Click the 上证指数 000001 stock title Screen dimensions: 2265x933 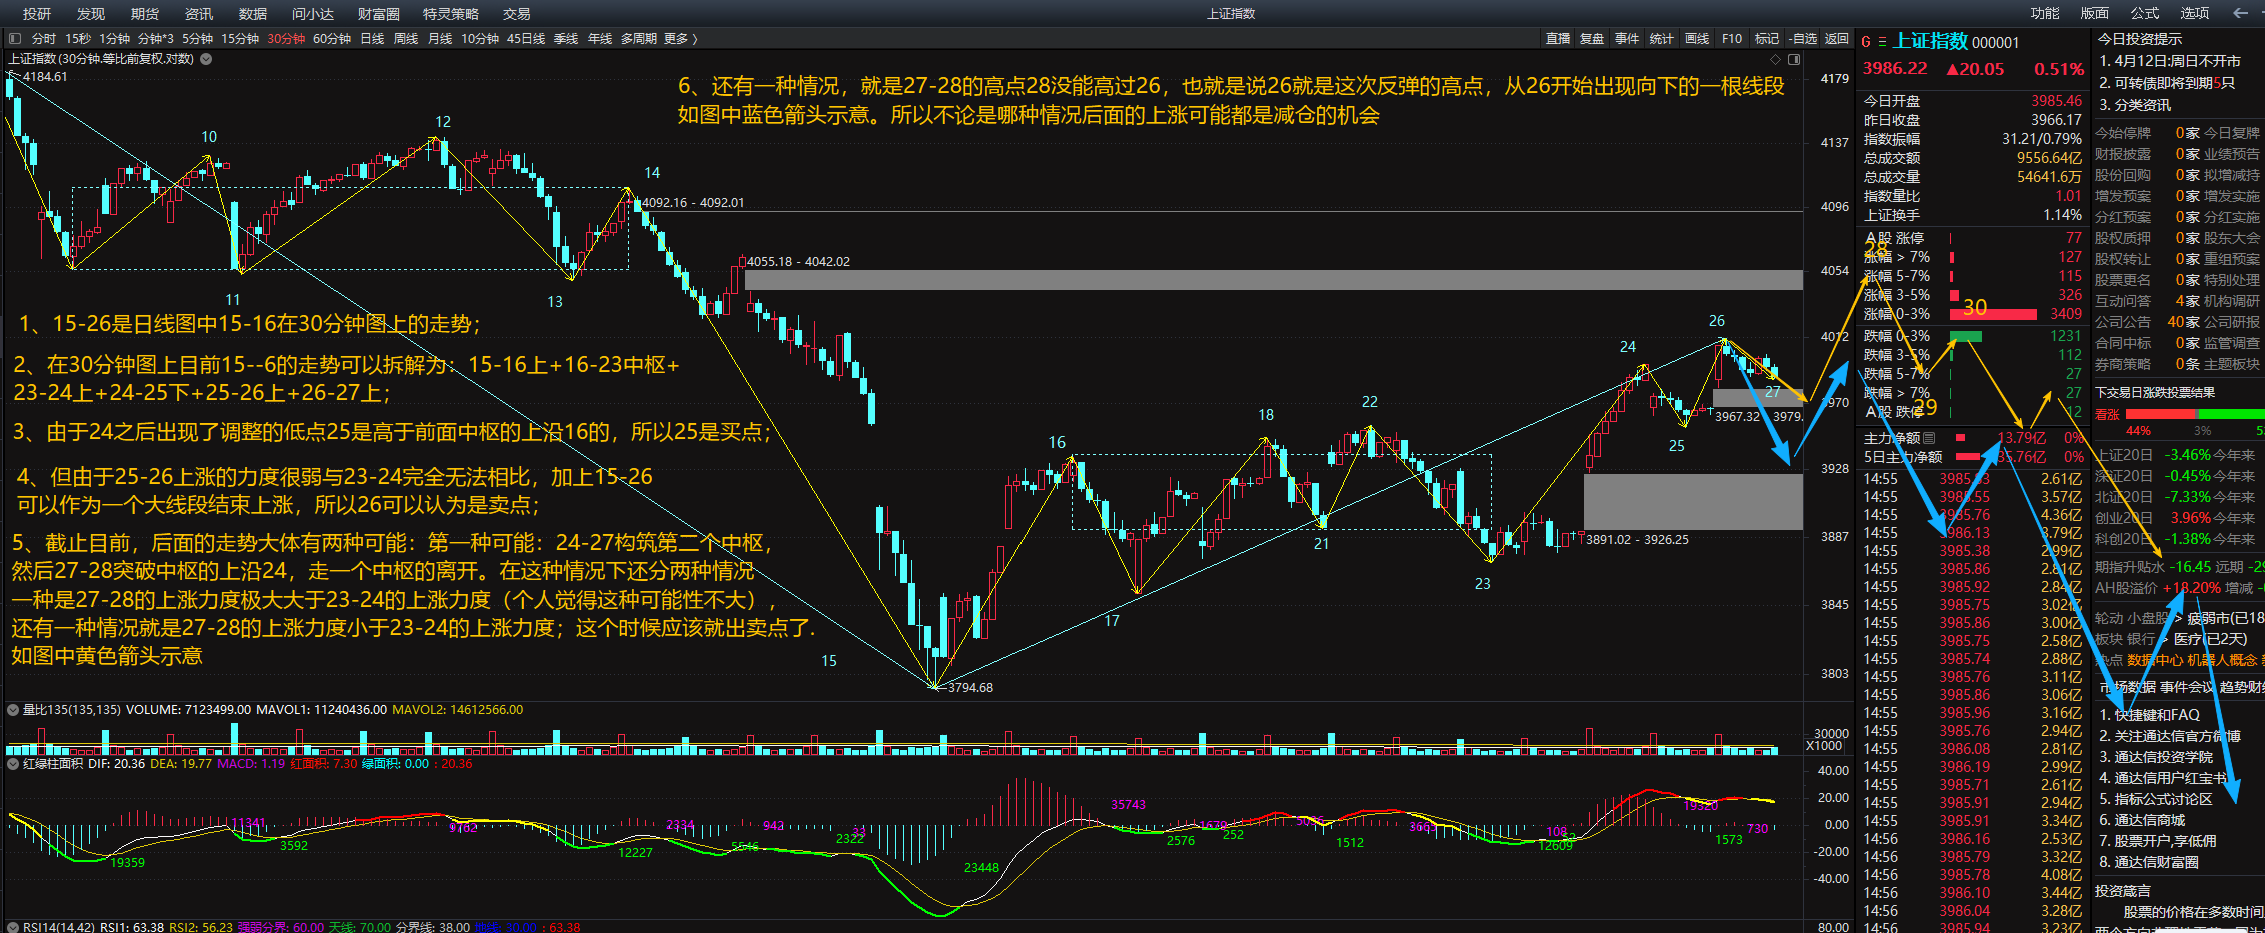pyautogui.click(x=1957, y=42)
